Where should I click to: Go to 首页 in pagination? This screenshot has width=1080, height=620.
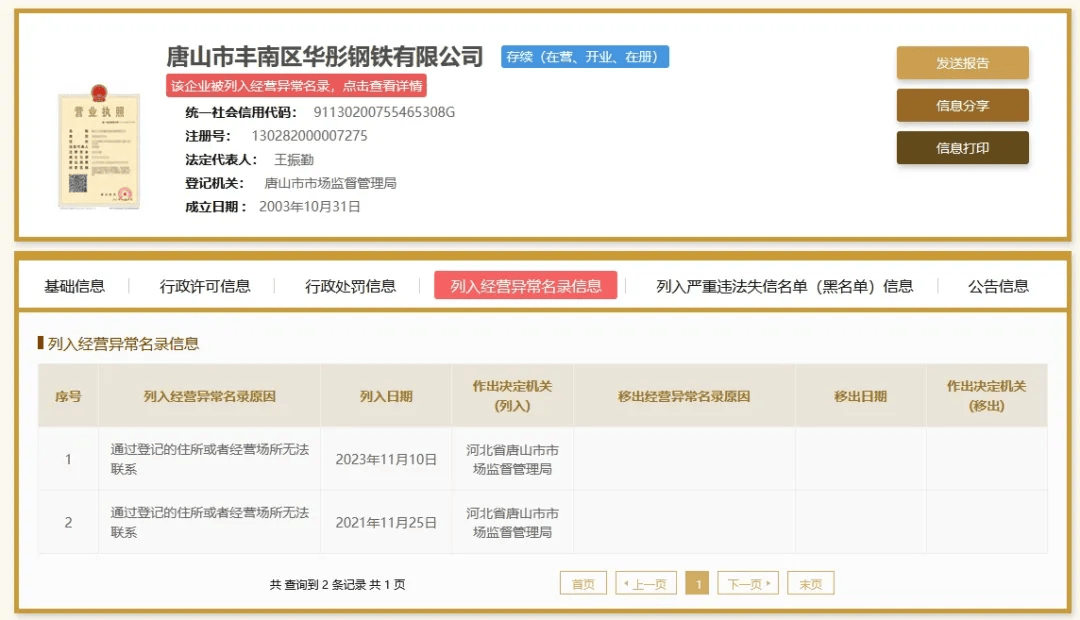583,583
